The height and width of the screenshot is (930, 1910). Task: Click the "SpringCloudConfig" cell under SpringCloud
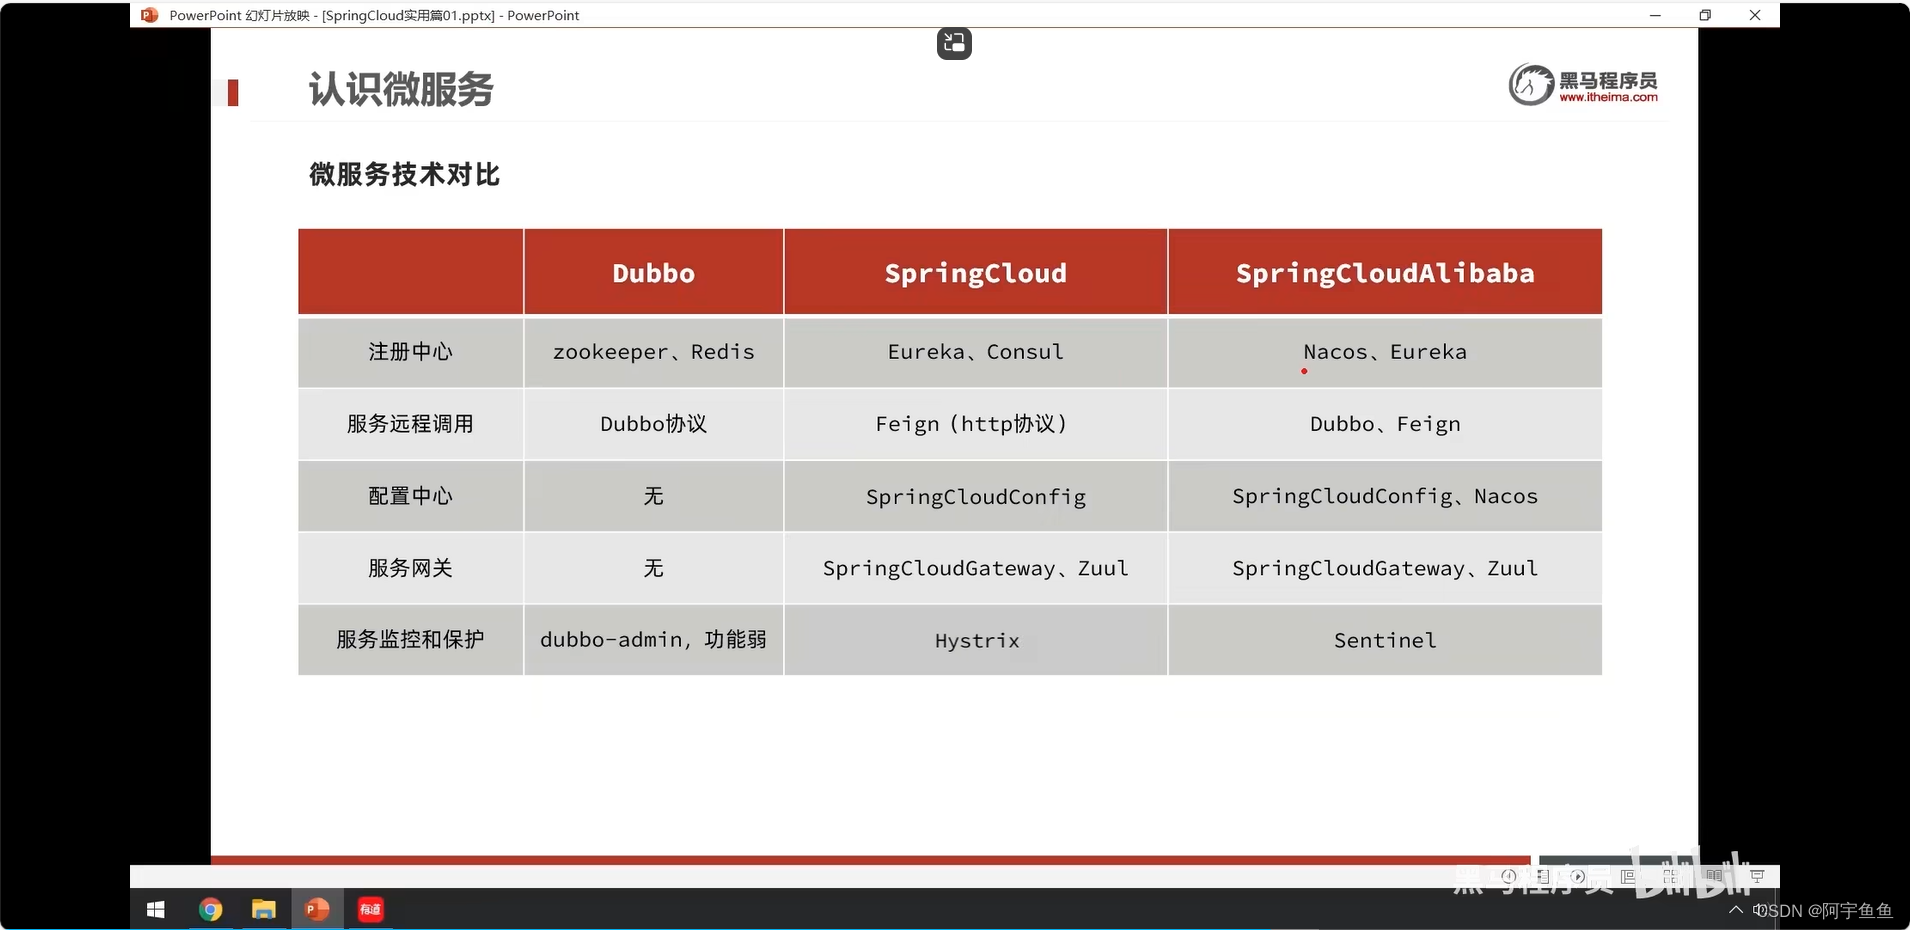[x=976, y=496]
